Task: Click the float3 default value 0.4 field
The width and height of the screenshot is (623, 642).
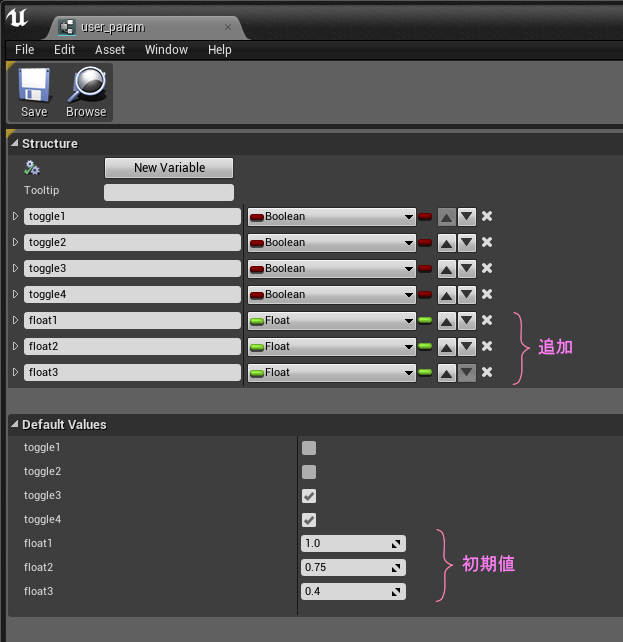Action: 353,592
